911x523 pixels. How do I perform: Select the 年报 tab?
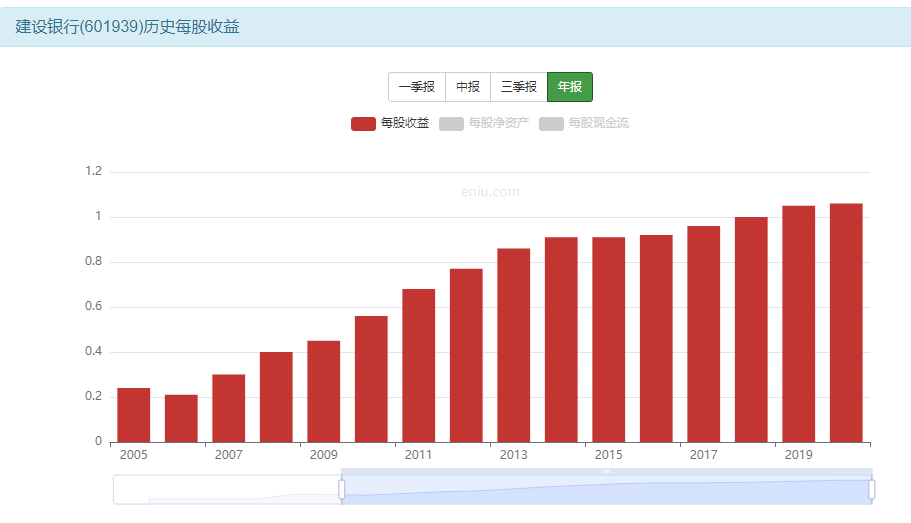click(x=570, y=87)
